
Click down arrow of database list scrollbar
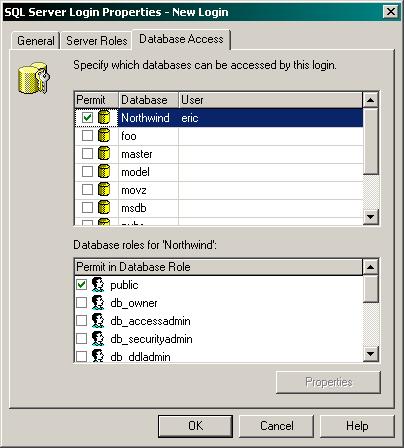371,217
